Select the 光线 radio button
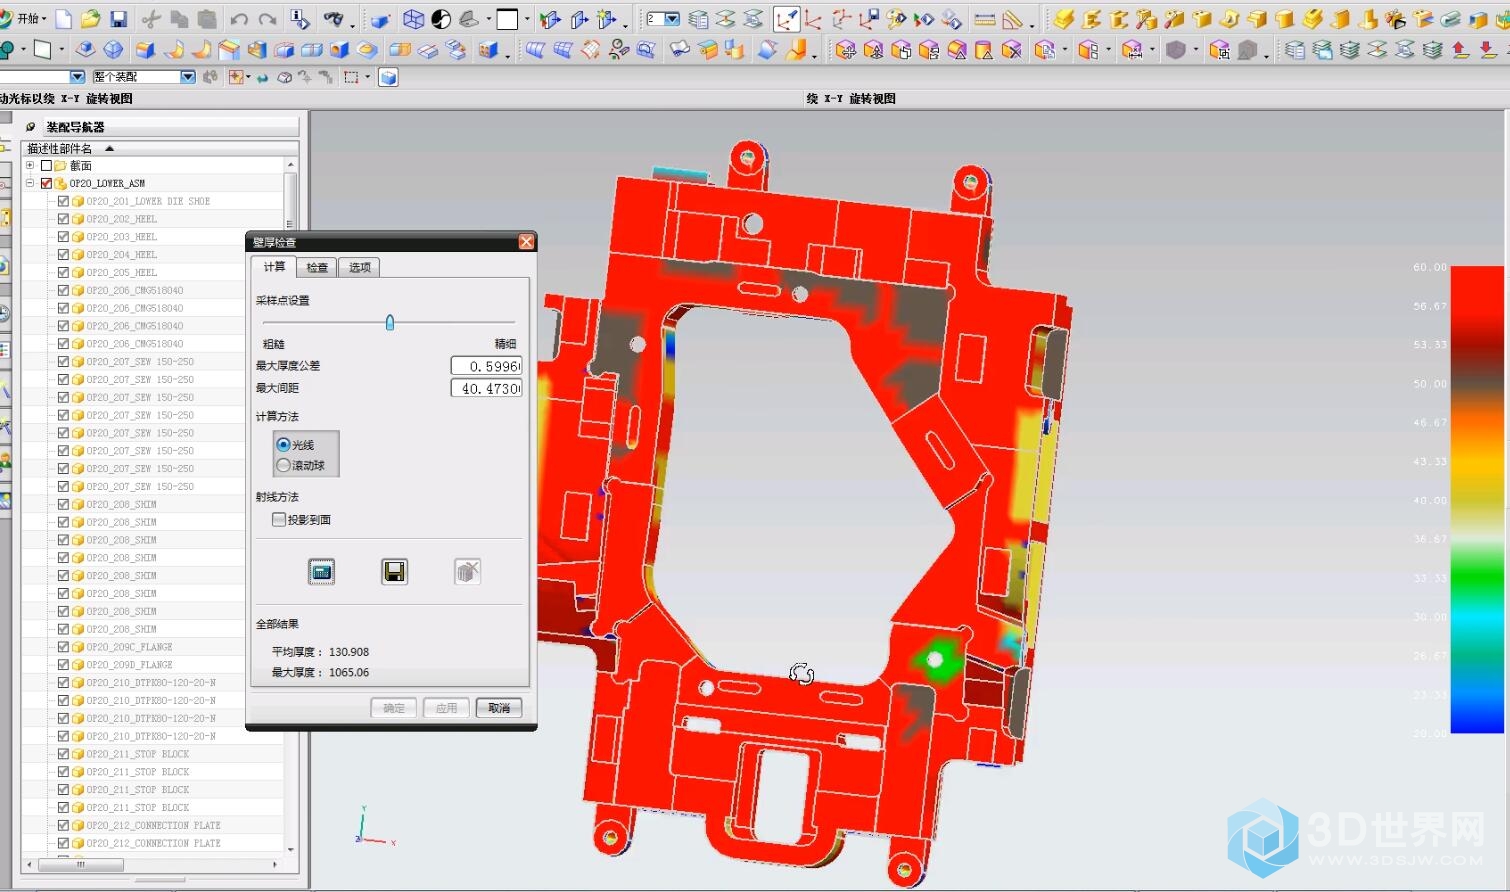Image resolution: width=1510 pixels, height=892 pixels. click(x=283, y=445)
